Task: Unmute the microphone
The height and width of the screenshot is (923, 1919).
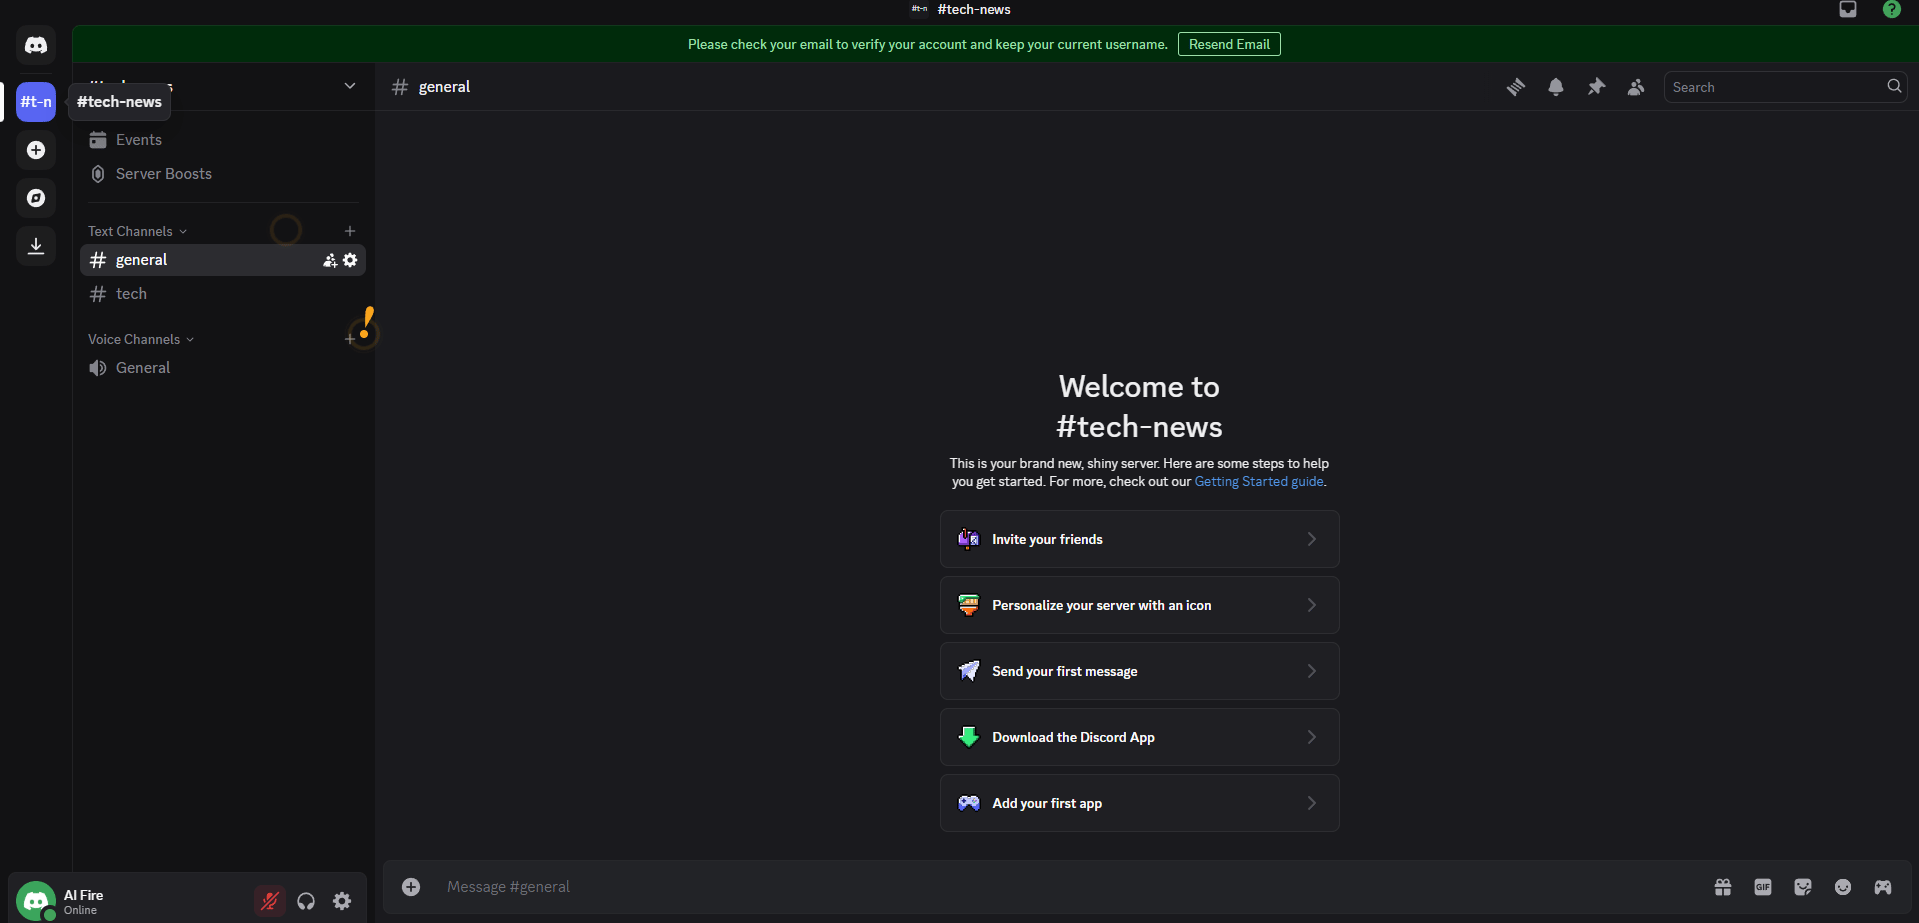Action: [270, 901]
